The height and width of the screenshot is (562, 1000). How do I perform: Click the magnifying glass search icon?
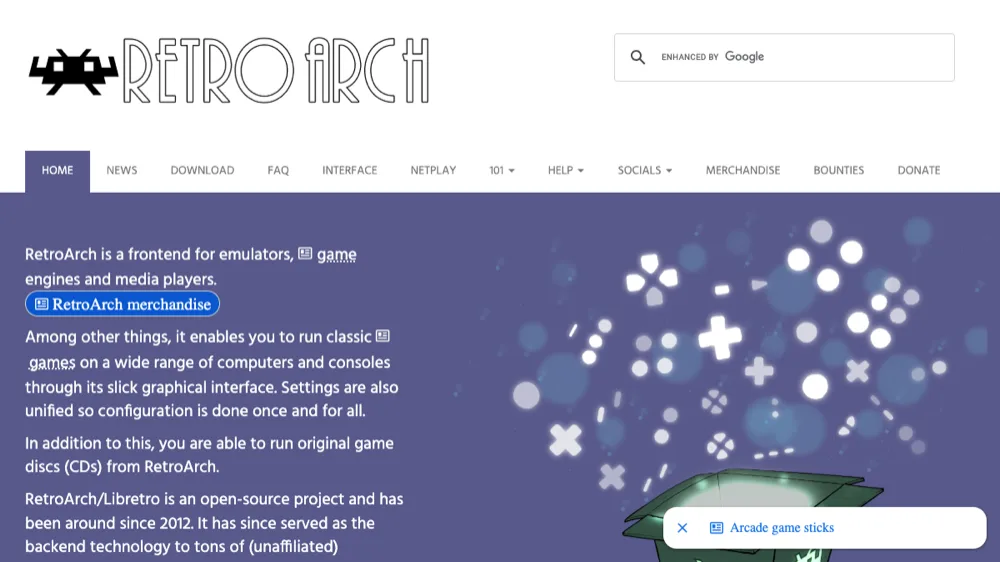pos(637,57)
